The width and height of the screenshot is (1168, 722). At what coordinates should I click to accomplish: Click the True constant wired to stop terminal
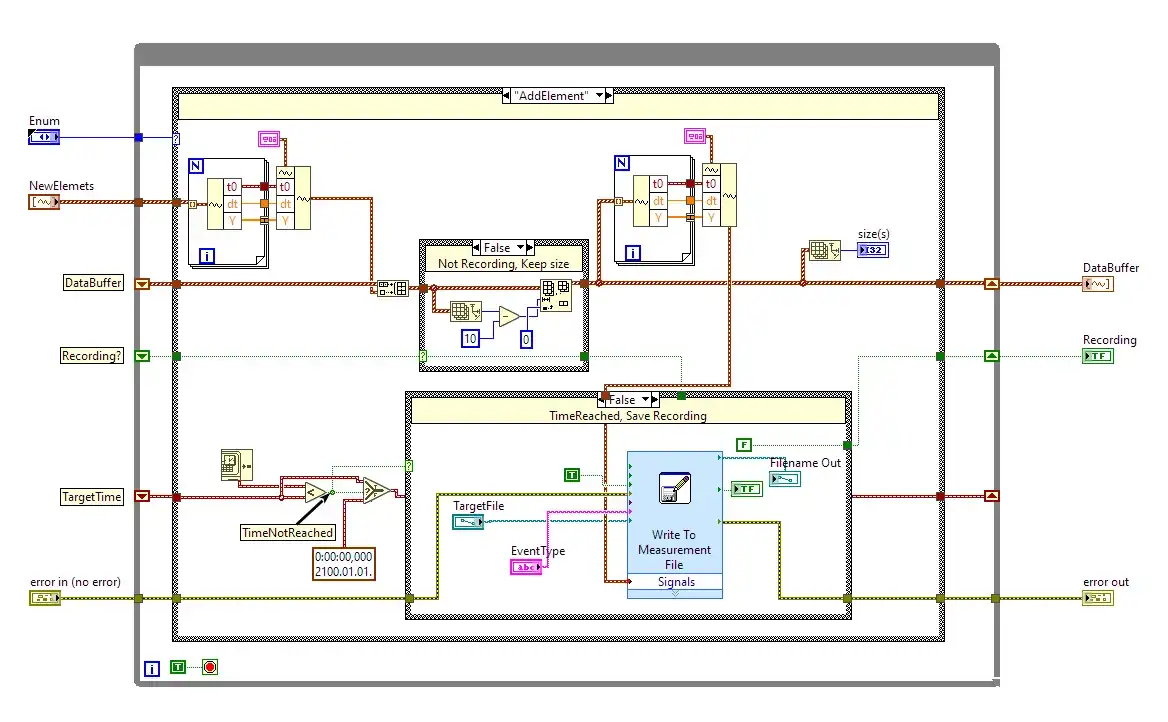tap(177, 667)
